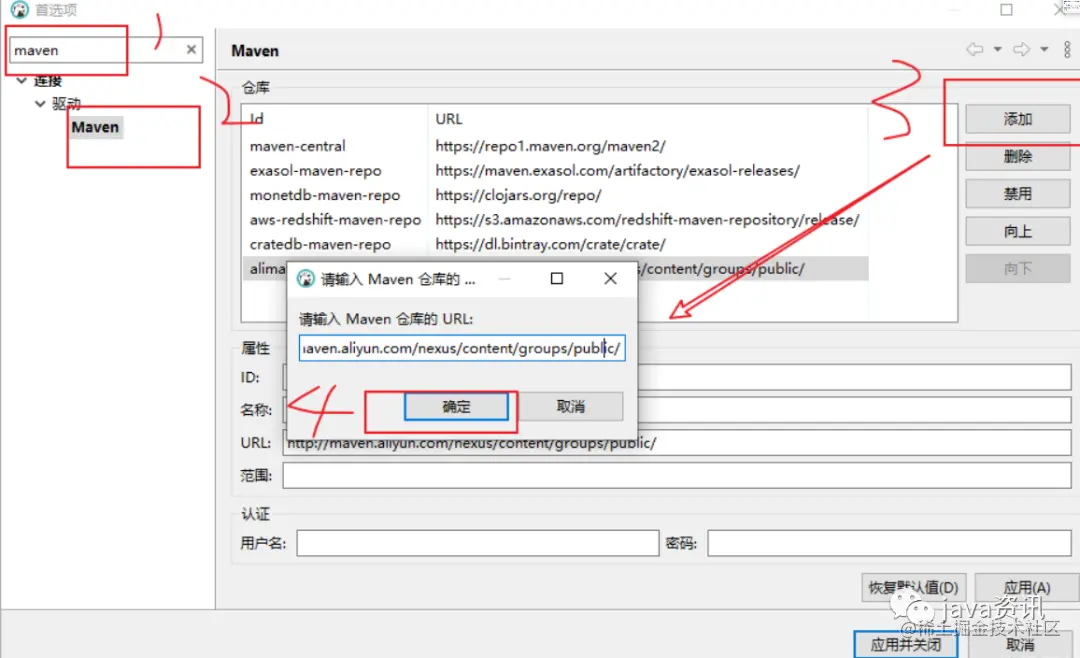Click the forward navigation arrow icon

tap(1021, 50)
